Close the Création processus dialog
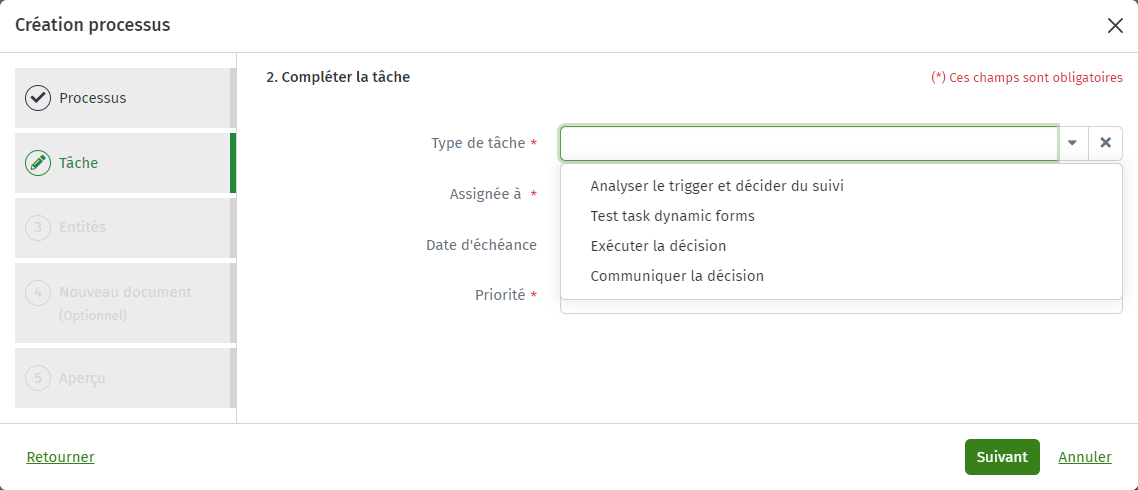The image size is (1138, 490). [x=1115, y=25]
